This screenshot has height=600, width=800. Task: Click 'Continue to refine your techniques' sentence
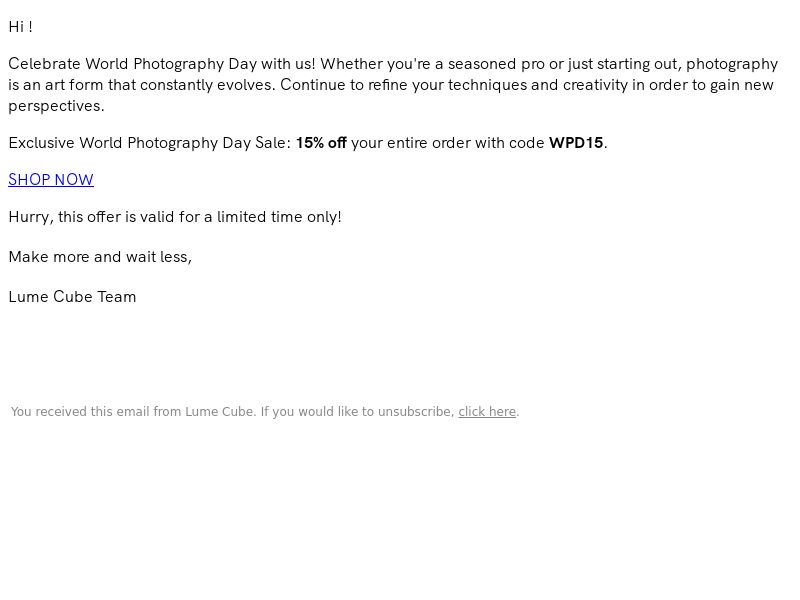pos(404,85)
